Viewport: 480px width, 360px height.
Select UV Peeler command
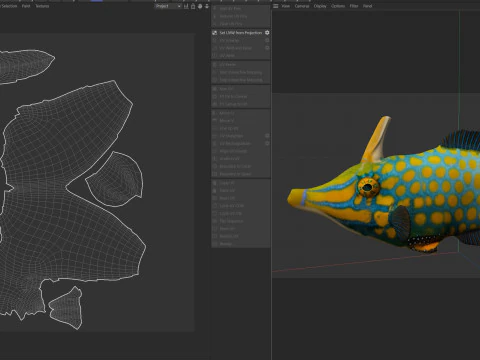pos(241,64)
